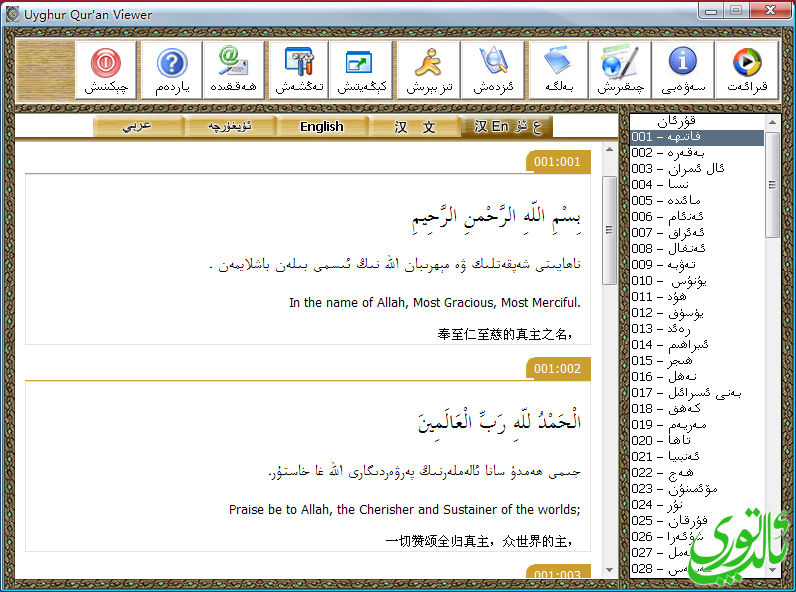Screen dimensions: 796x592
Task: Open search magnifier icon
Action: [x=493, y=70]
